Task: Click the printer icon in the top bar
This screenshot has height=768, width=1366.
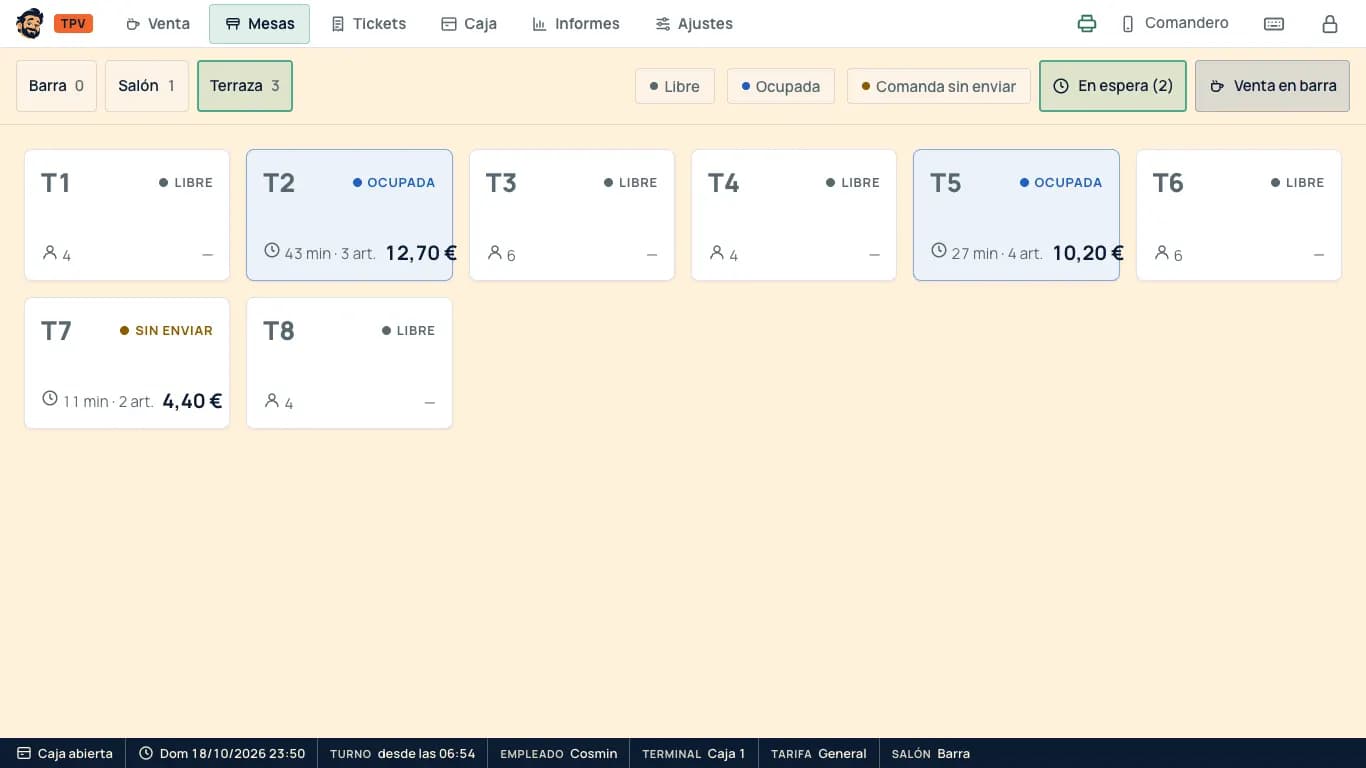Action: [x=1087, y=24]
